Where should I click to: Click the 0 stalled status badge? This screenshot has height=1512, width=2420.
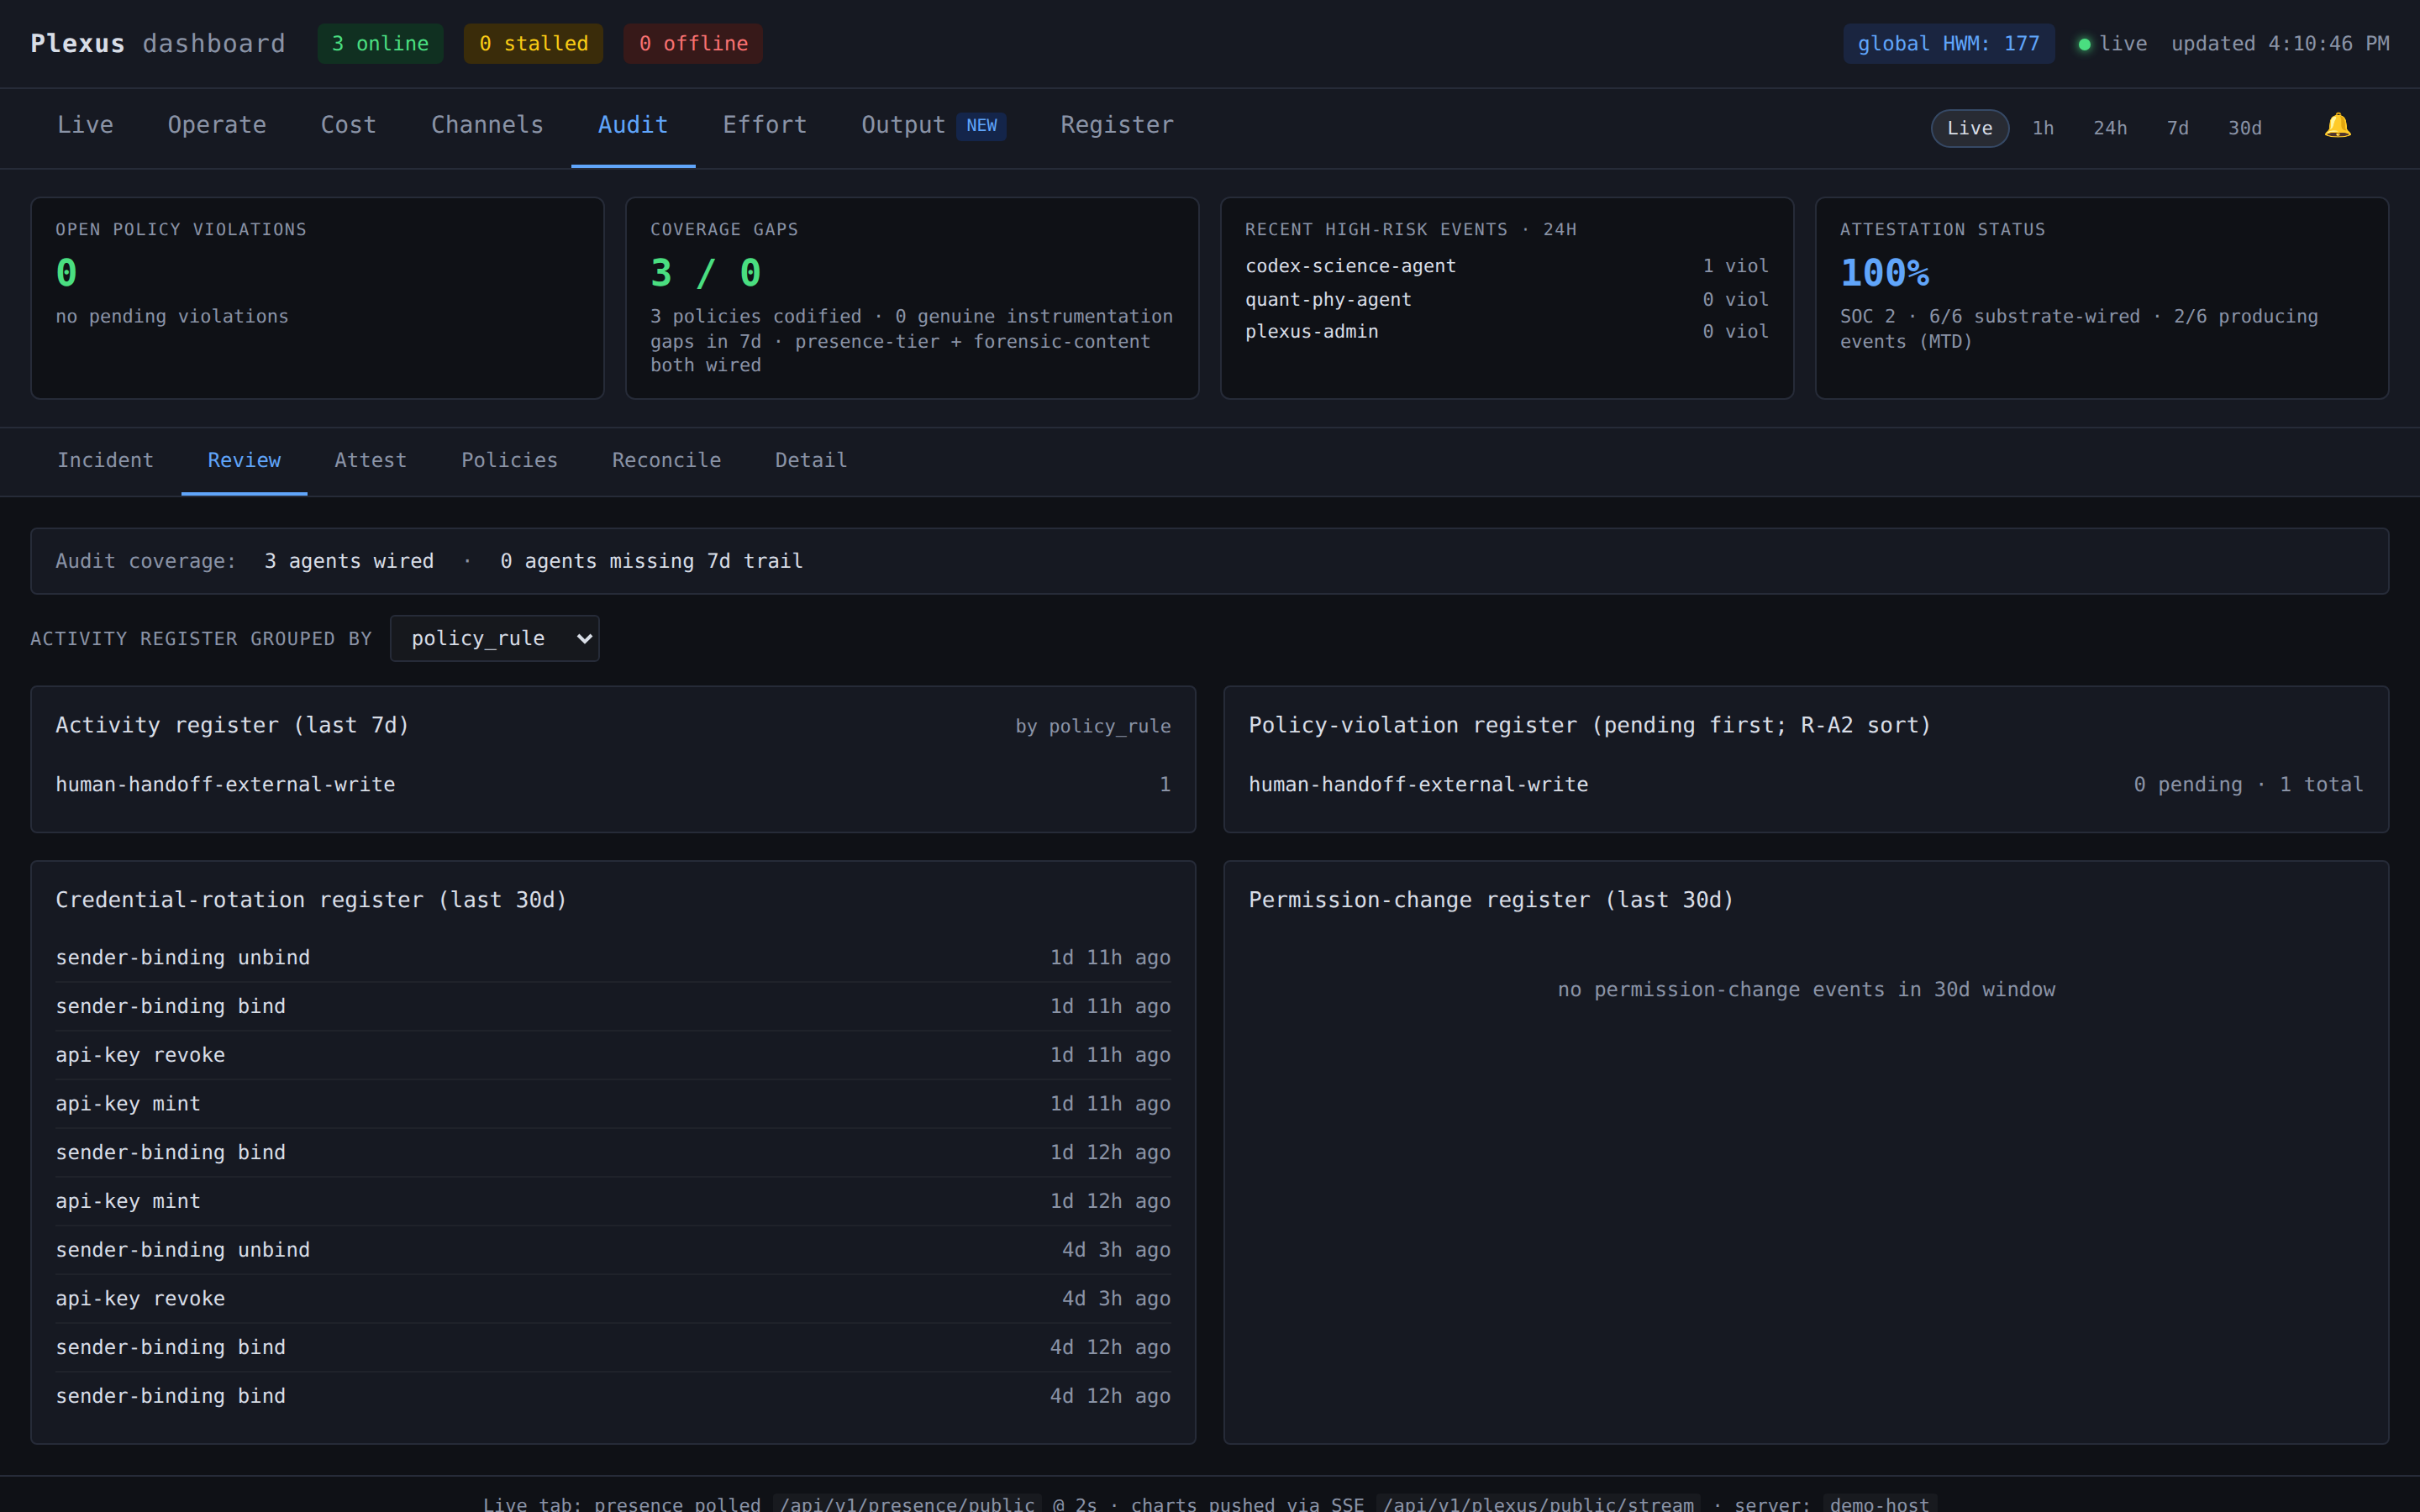533,44
